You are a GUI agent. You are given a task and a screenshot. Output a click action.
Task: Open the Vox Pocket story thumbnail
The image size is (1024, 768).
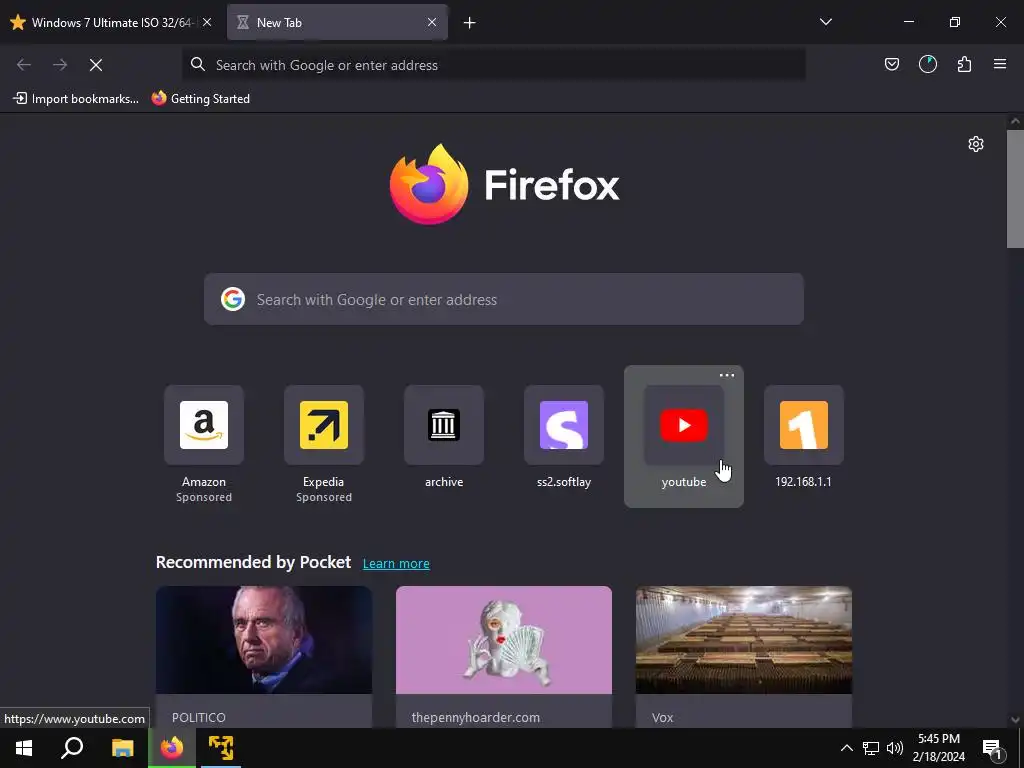[x=744, y=640]
